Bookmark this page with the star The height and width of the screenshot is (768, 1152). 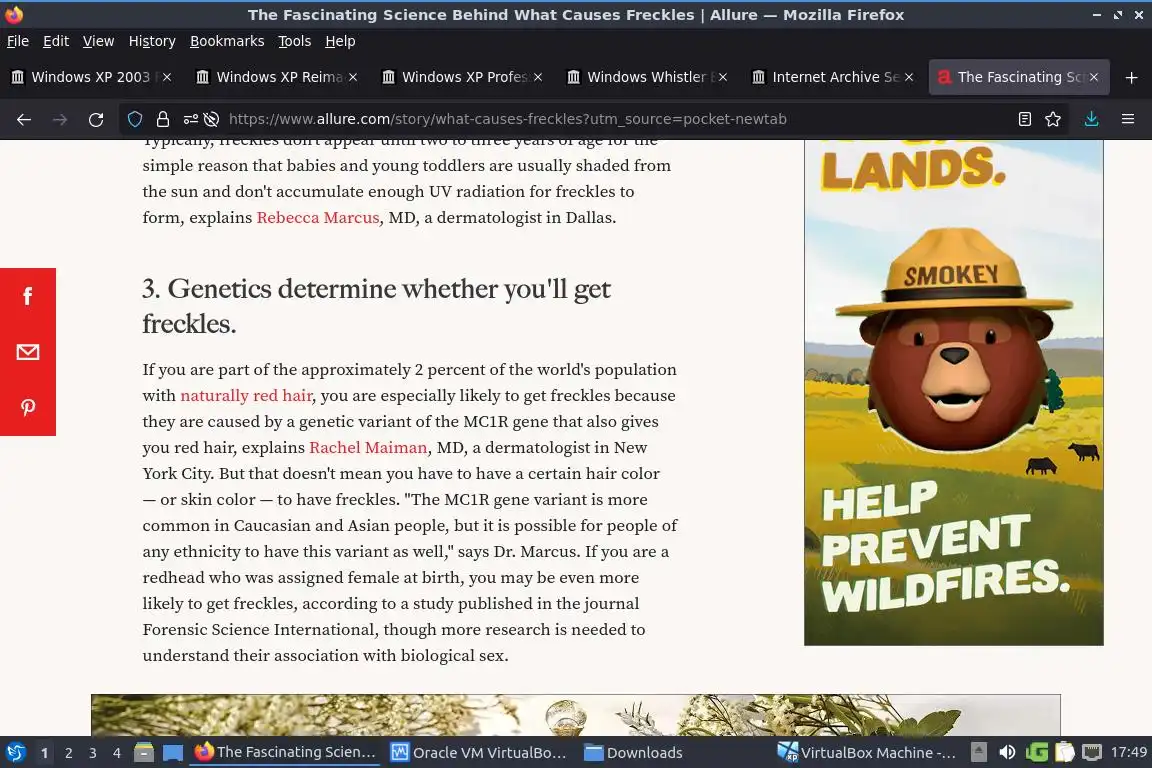(x=1053, y=119)
